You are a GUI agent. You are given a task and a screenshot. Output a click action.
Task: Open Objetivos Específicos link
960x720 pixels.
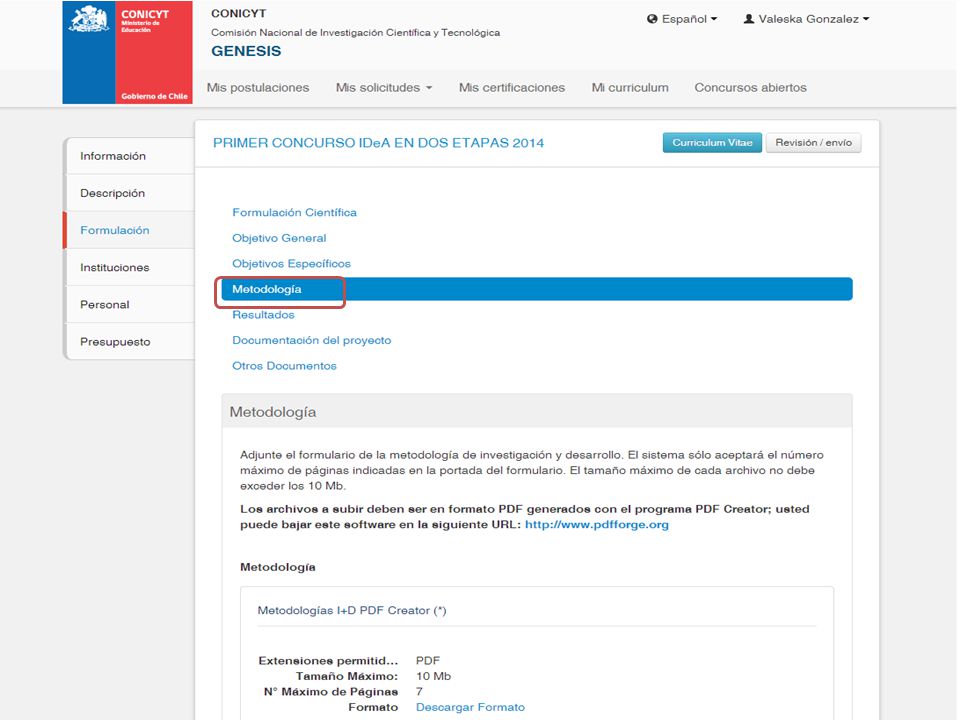click(291, 264)
